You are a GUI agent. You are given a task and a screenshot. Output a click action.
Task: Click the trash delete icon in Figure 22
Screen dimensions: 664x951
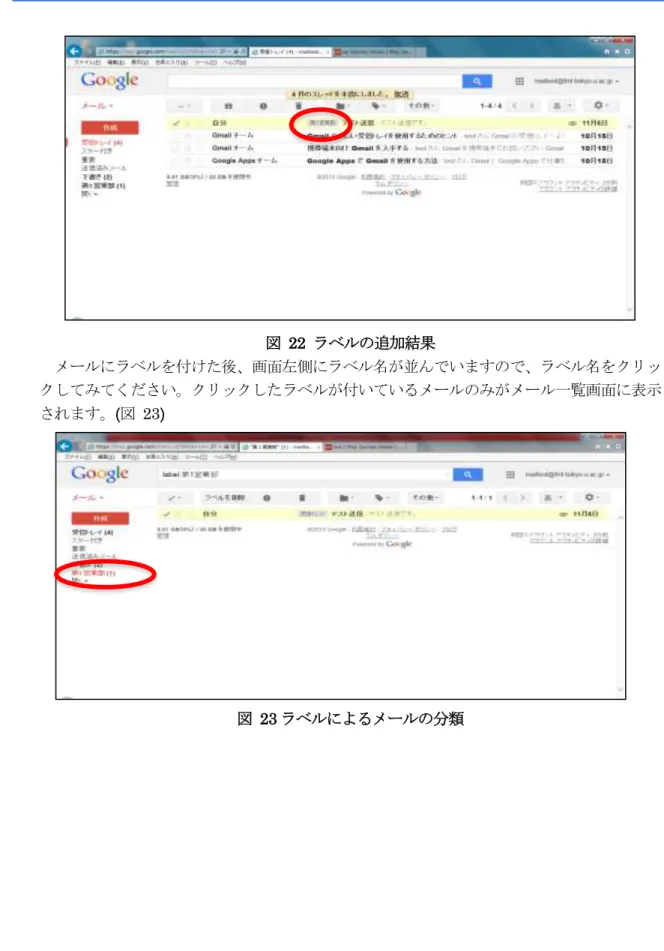(x=298, y=106)
